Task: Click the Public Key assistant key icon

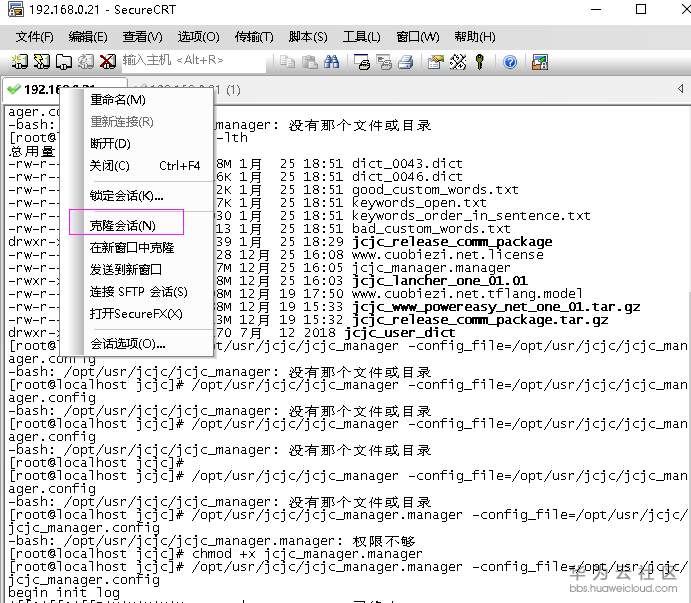Action: pyautogui.click(x=480, y=62)
